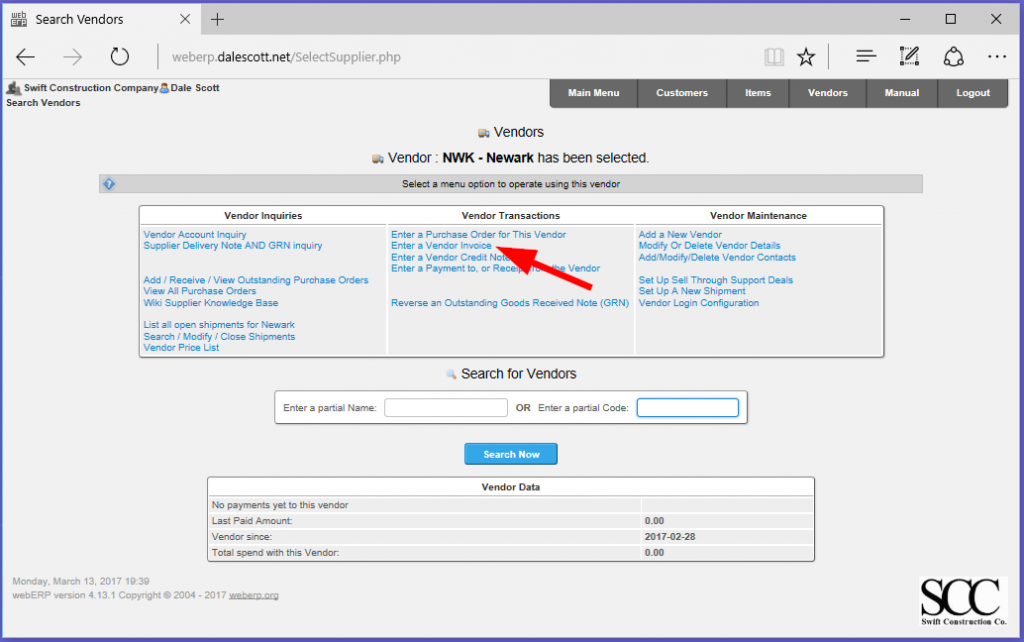Click the share icon in toolbar
The width and height of the screenshot is (1024, 642).
pos(953,57)
